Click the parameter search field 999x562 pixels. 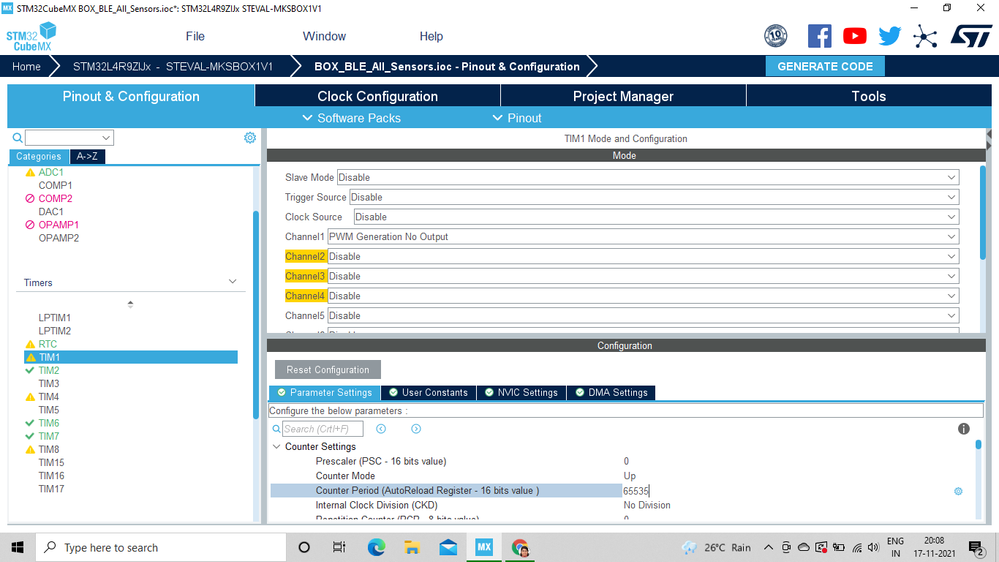point(322,429)
